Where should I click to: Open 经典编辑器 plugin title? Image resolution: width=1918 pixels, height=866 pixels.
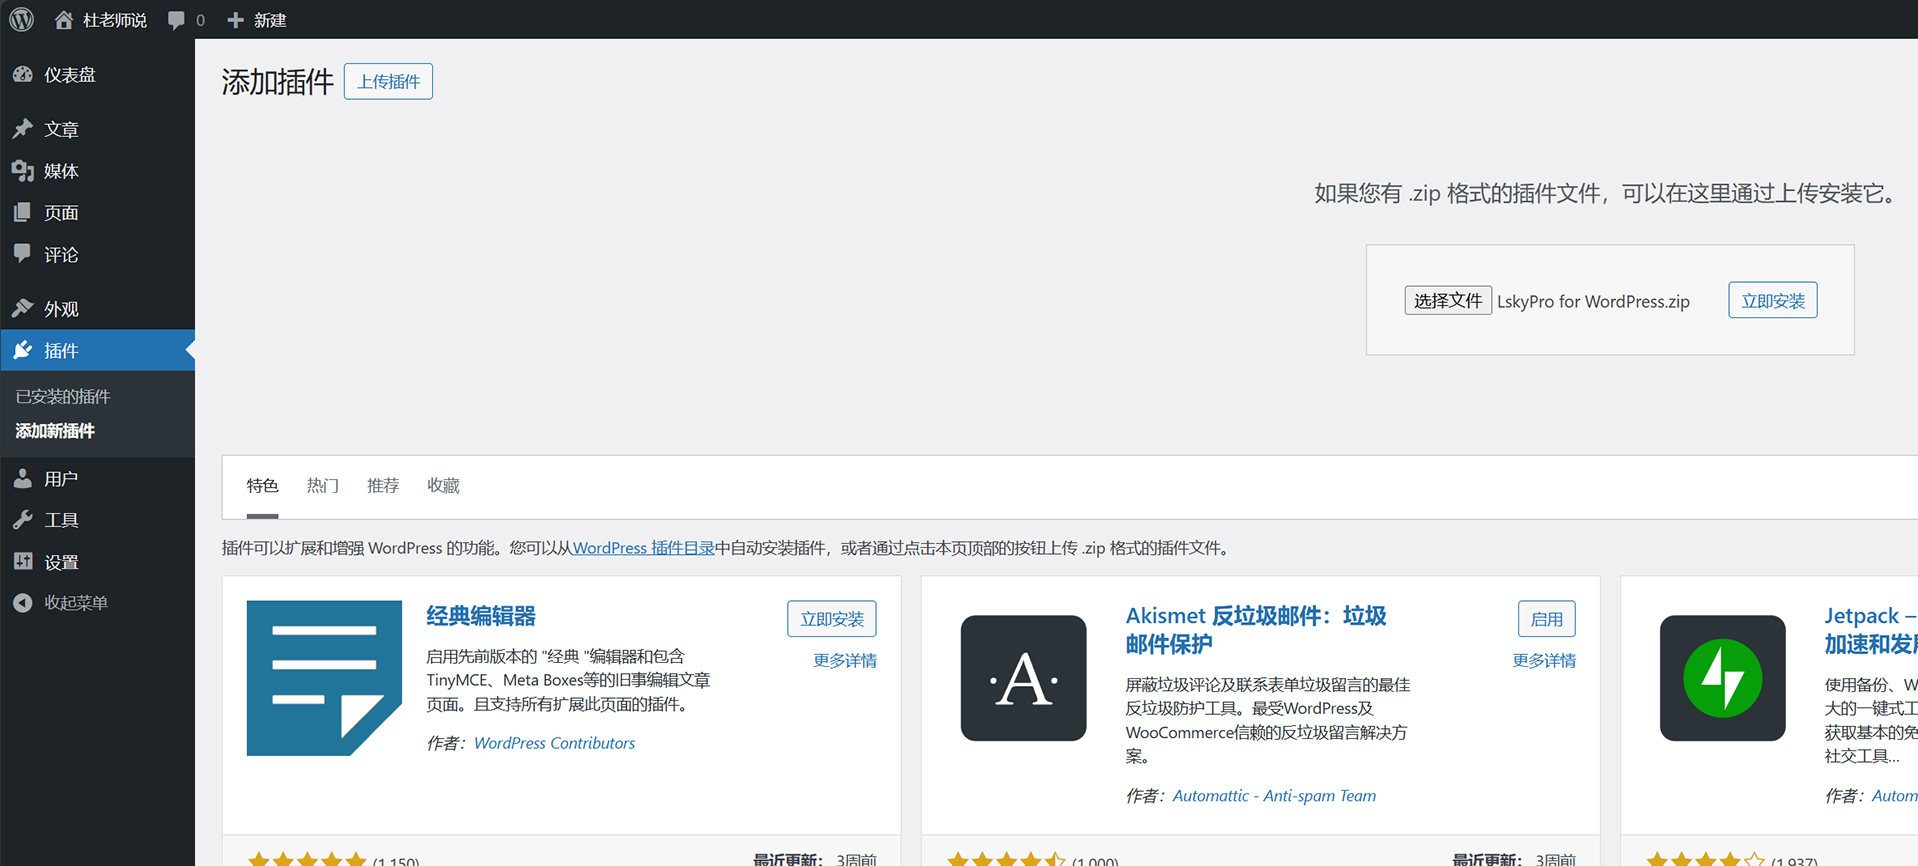pyautogui.click(x=481, y=616)
